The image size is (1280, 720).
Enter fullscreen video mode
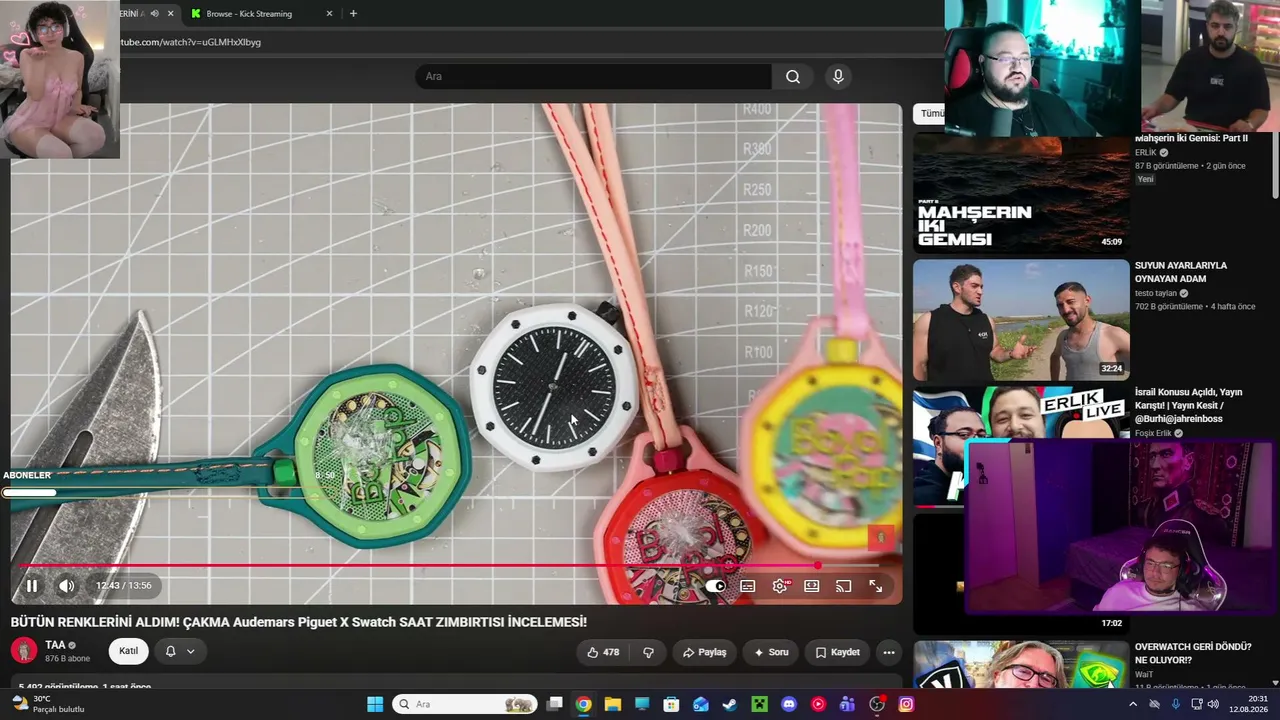pyautogui.click(x=876, y=586)
